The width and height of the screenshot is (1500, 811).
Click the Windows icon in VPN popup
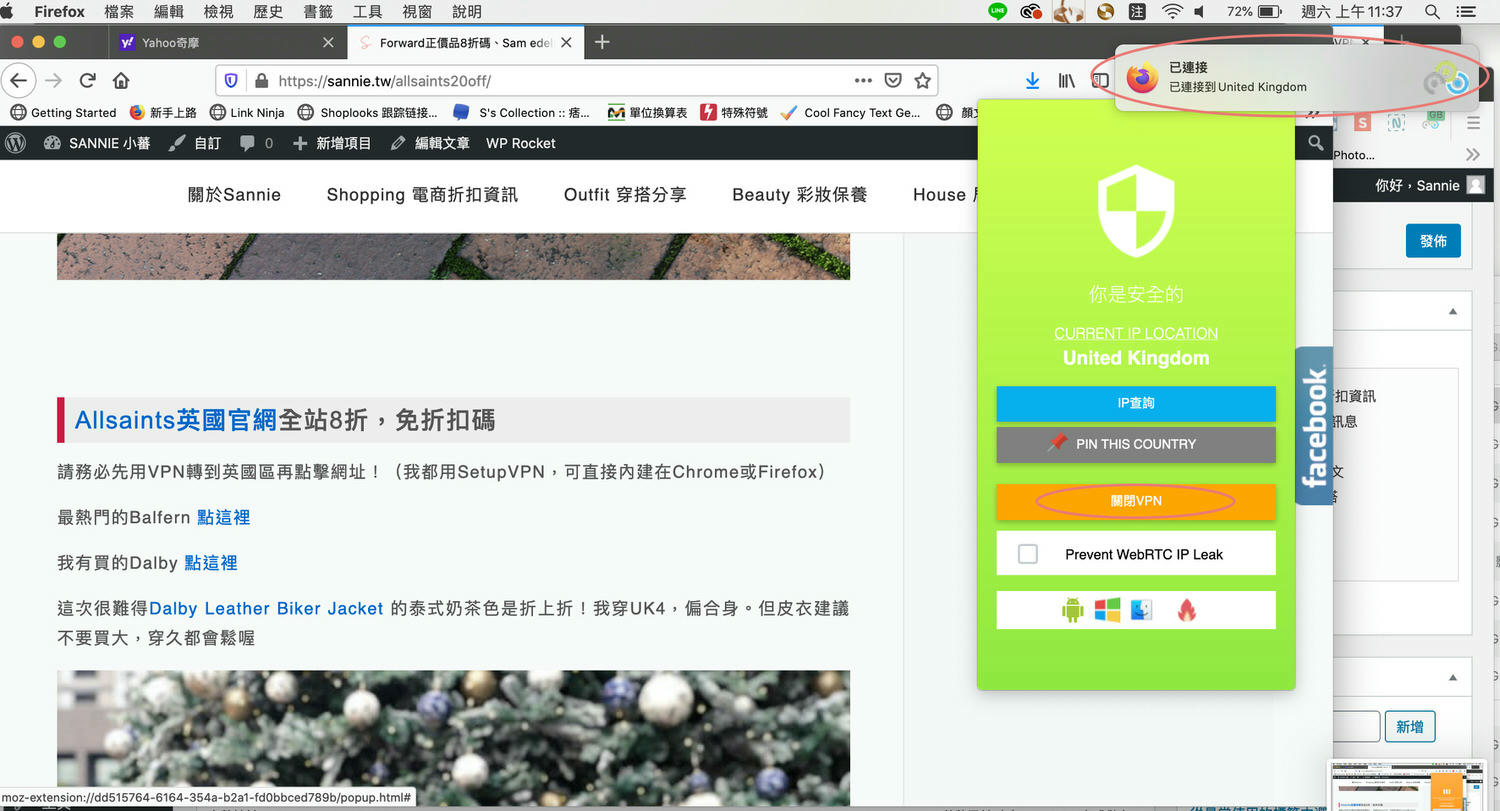(1107, 610)
